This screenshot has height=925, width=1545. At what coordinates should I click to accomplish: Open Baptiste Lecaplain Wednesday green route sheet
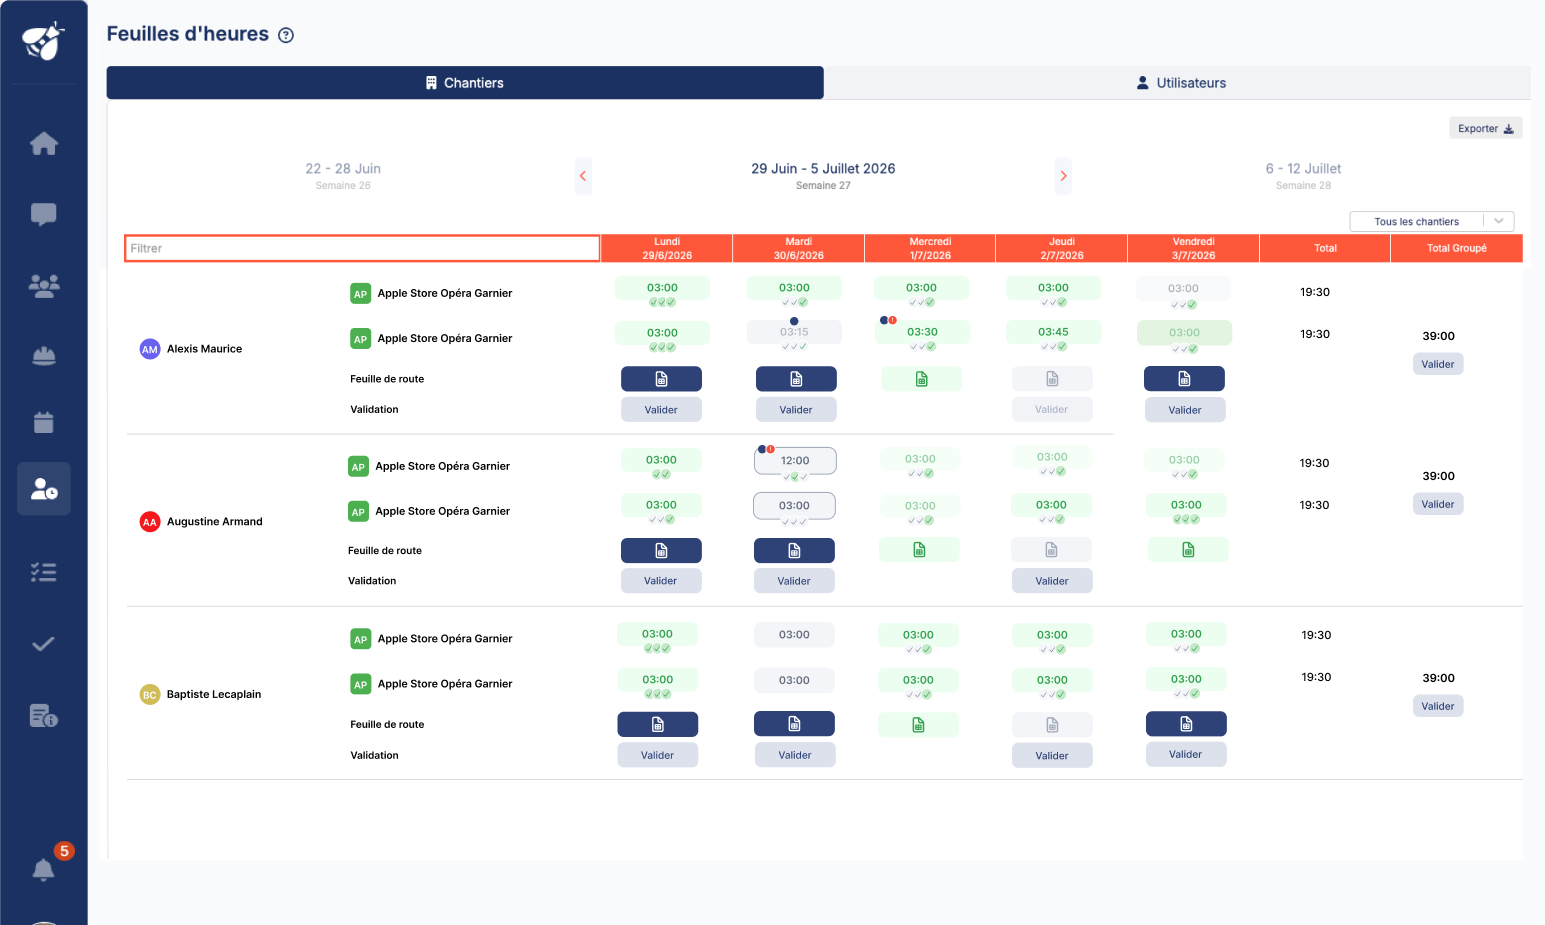(x=918, y=725)
